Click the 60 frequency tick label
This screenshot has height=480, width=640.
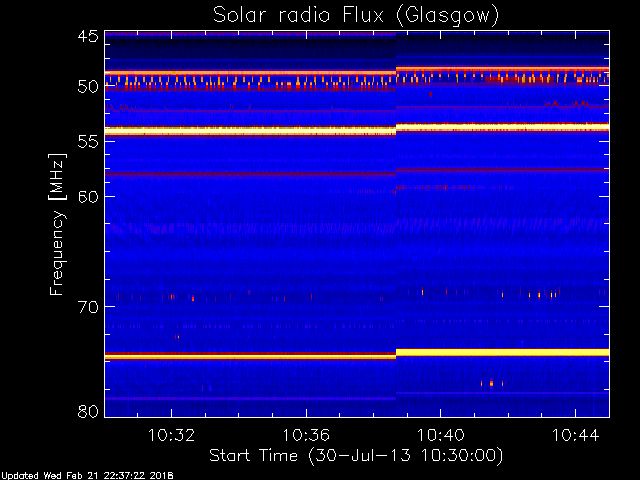pos(88,197)
